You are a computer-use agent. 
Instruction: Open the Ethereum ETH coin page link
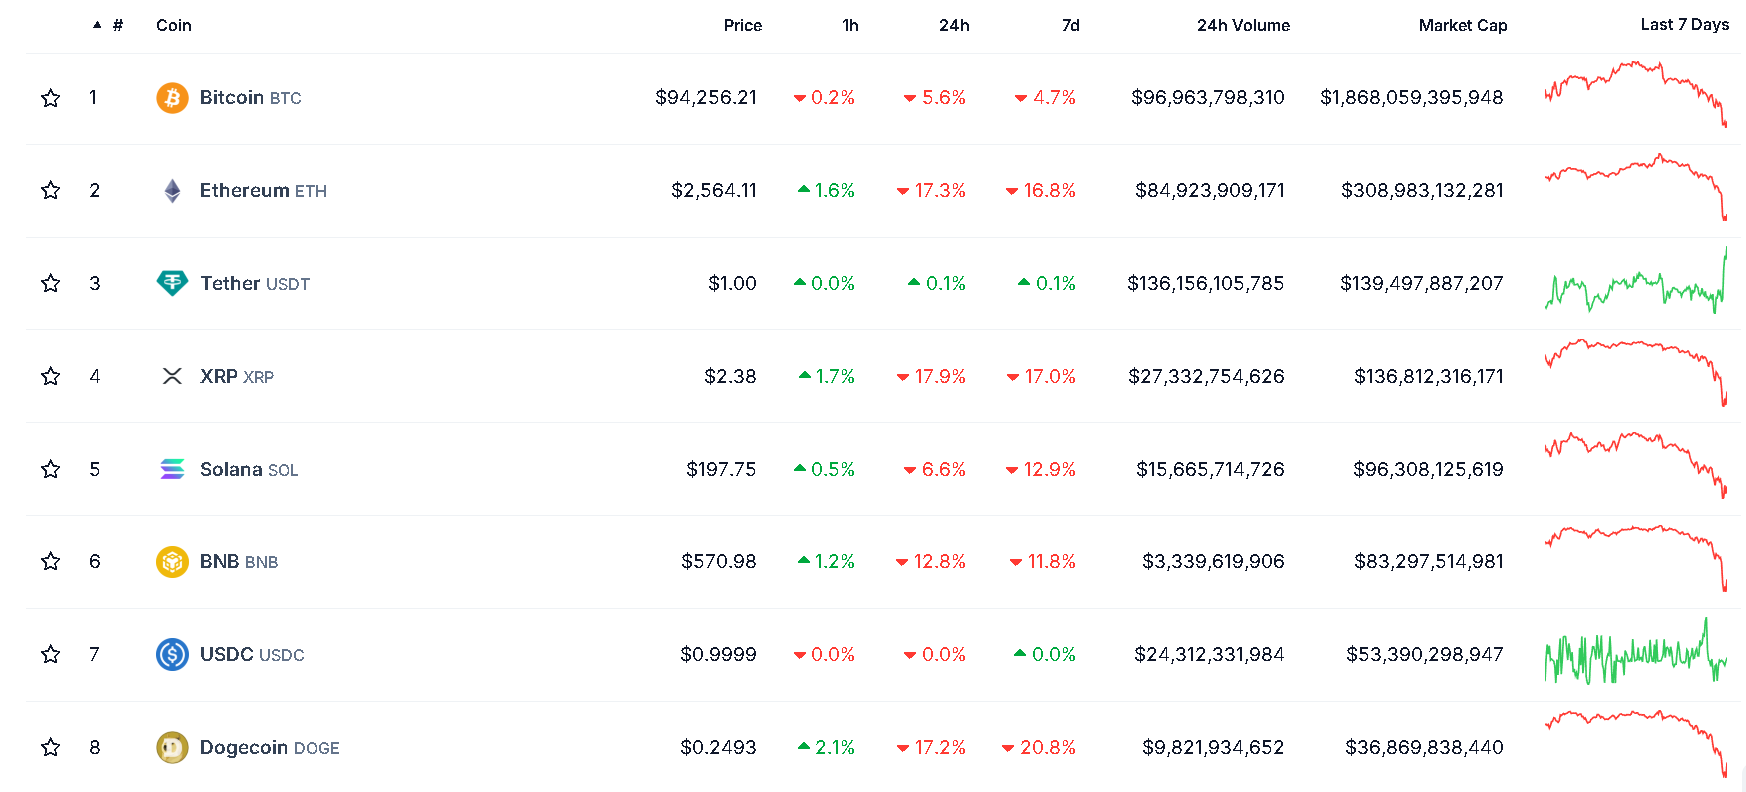click(262, 191)
